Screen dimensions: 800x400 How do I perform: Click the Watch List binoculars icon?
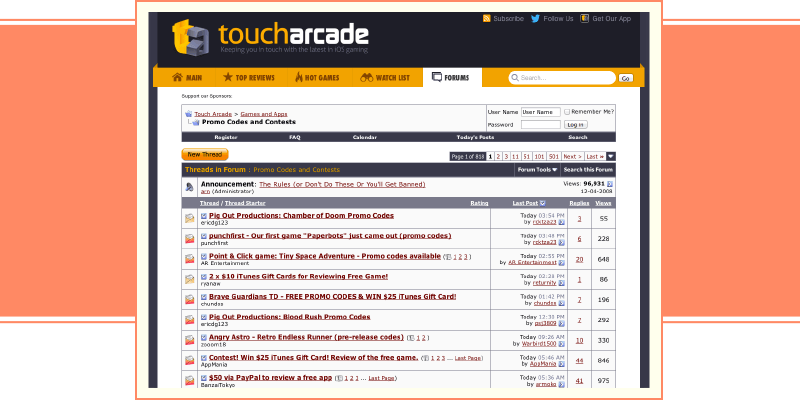pos(366,78)
